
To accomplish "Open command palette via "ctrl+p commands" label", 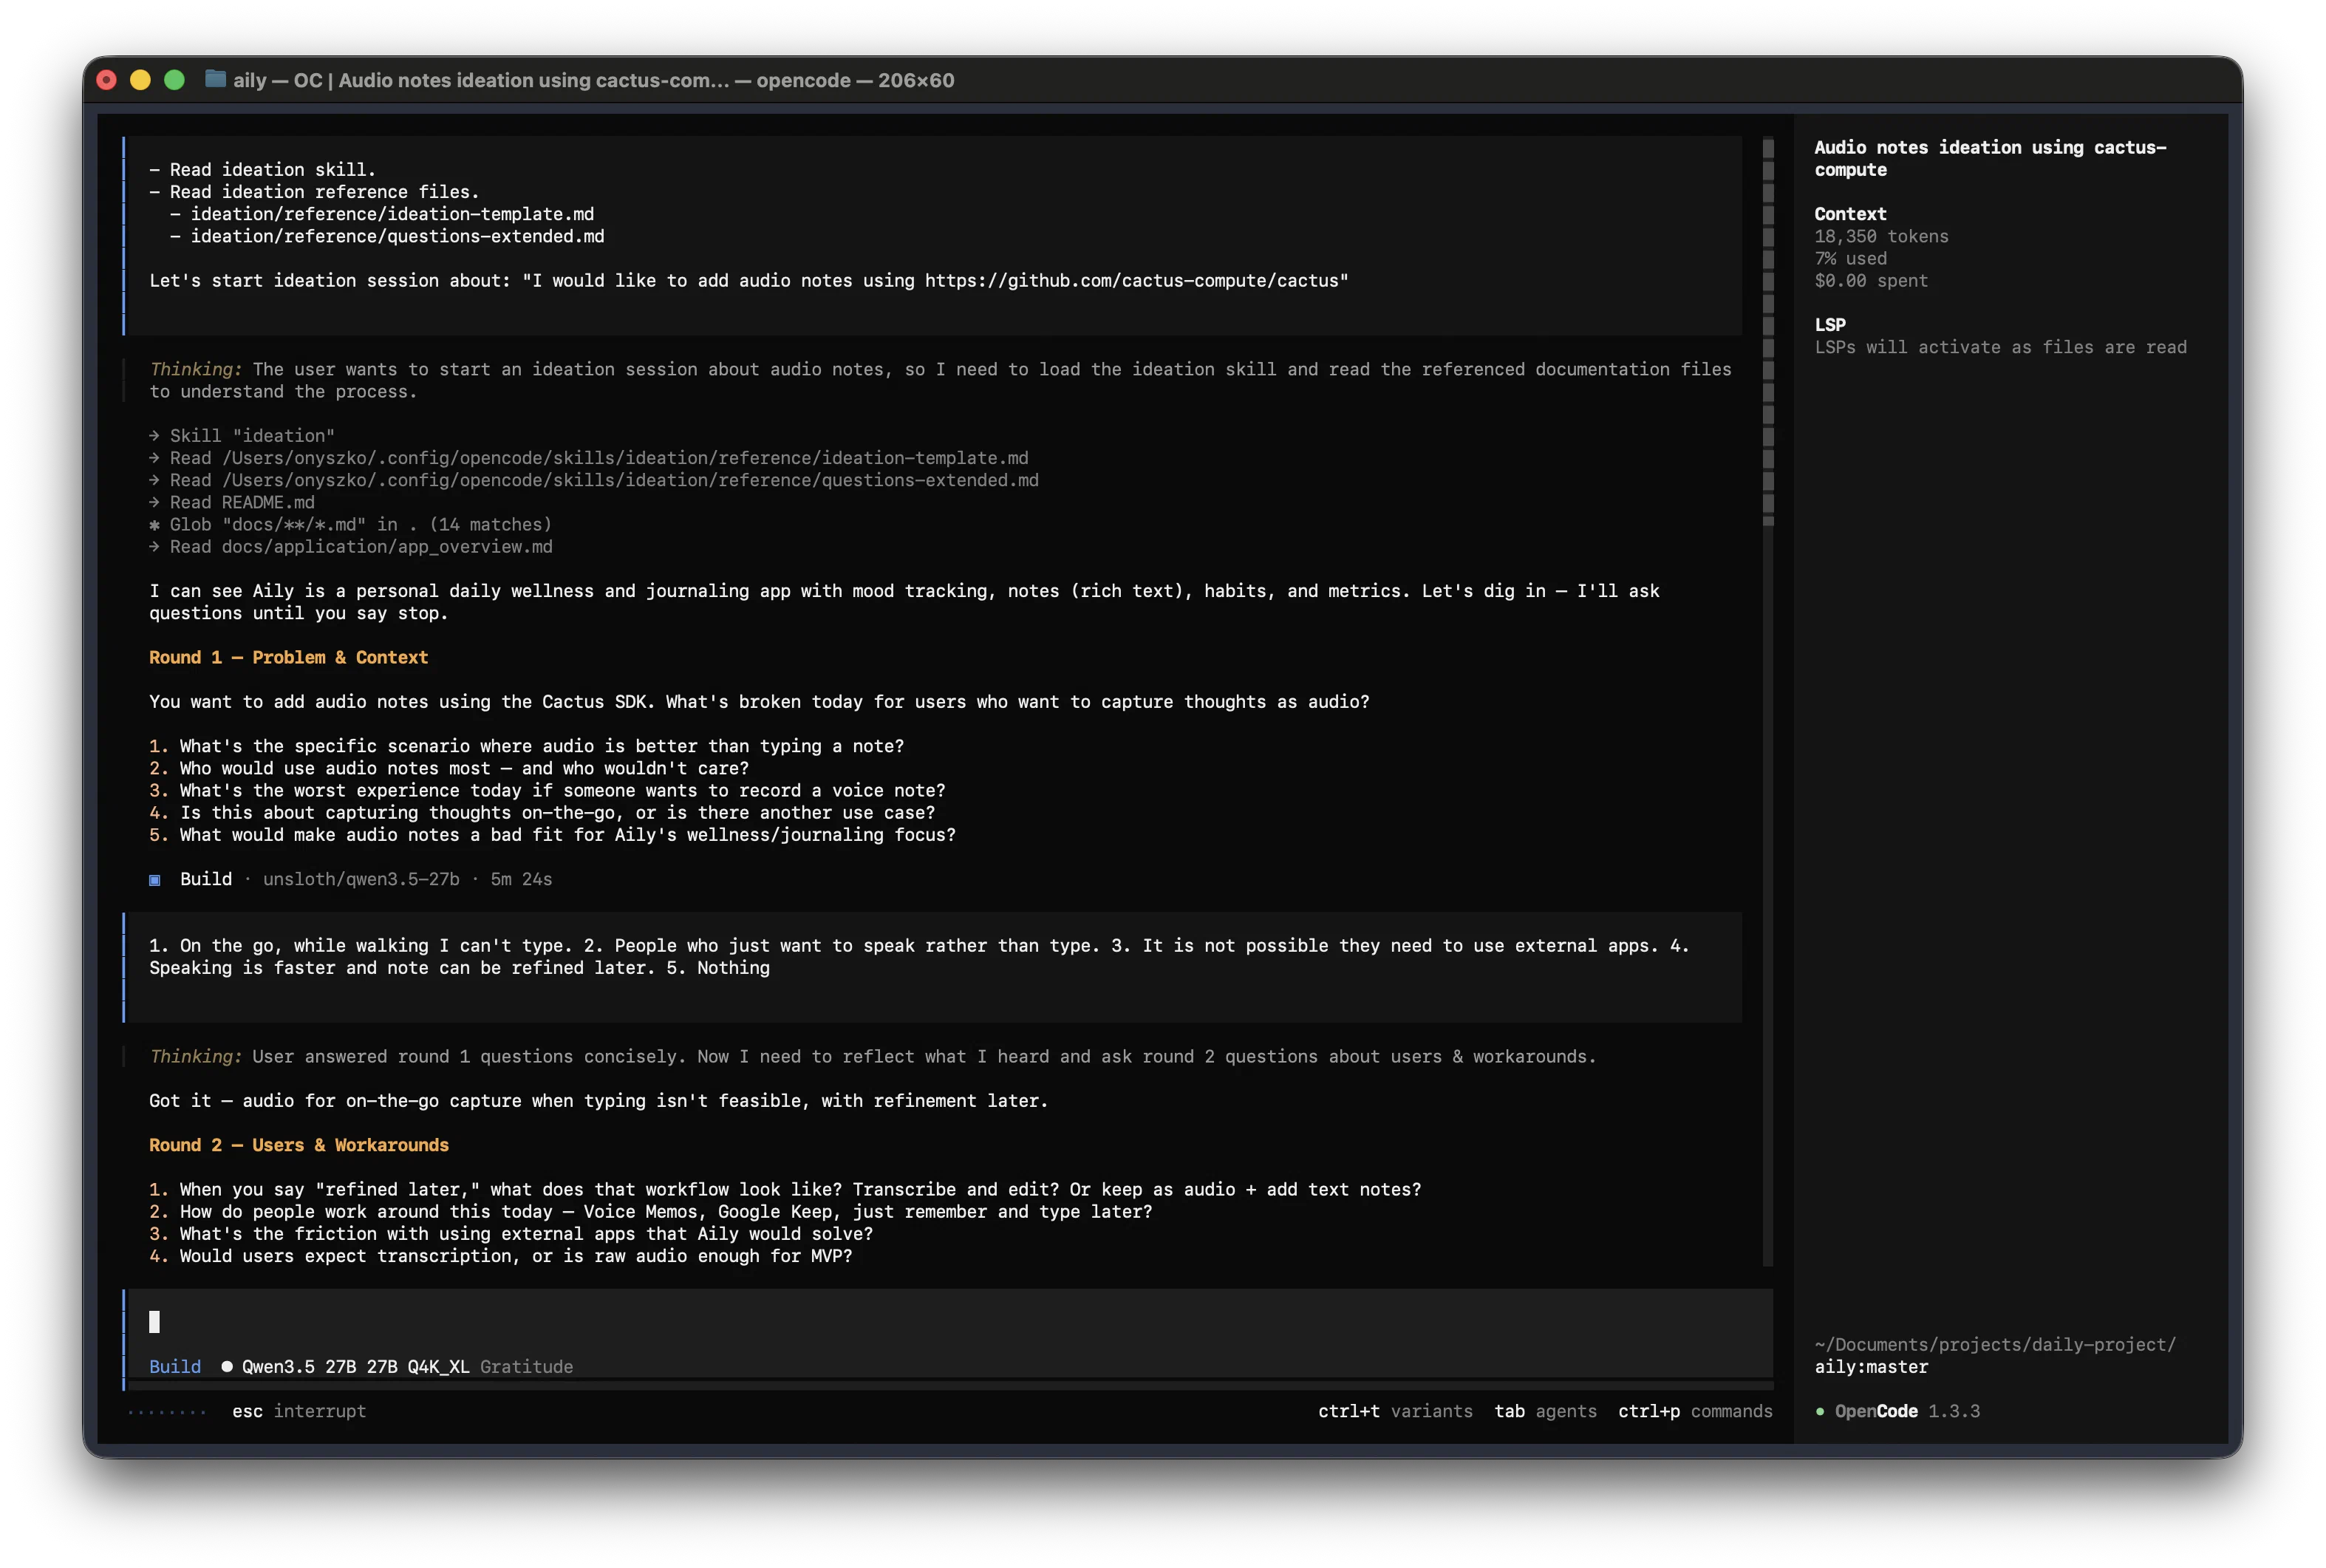I will 1695,1412.
